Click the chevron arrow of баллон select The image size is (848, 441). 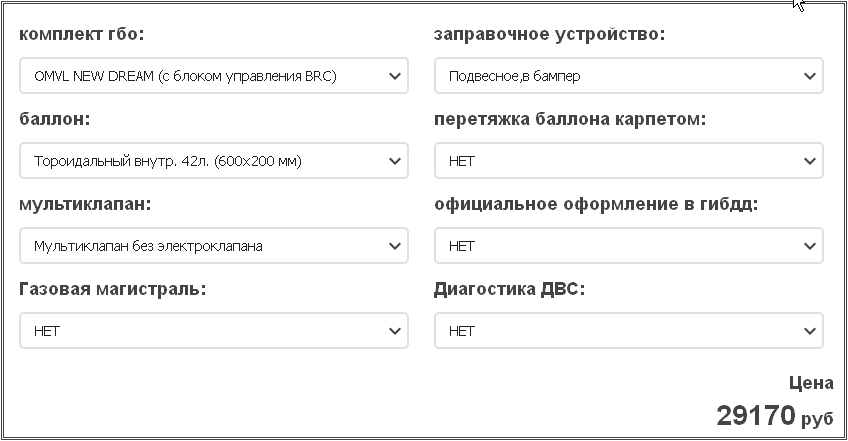(395, 161)
